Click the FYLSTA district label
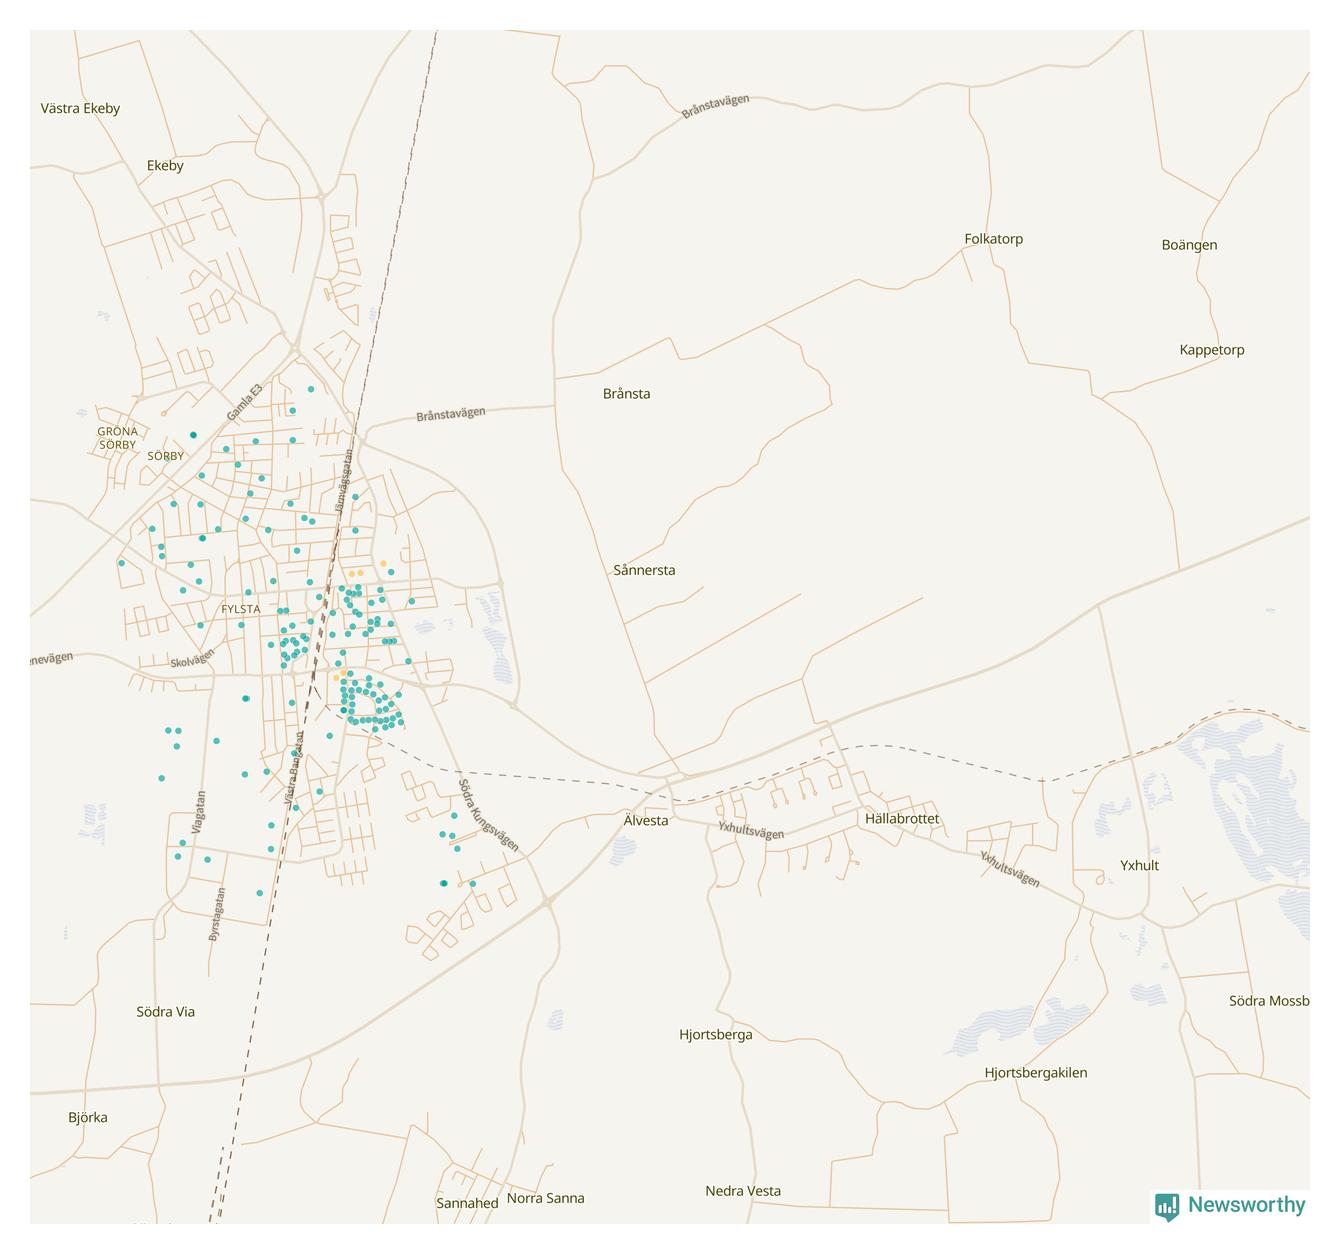The height and width of the screenshot is (1254, 1340). pyautogui.click(x=240, y=609)
